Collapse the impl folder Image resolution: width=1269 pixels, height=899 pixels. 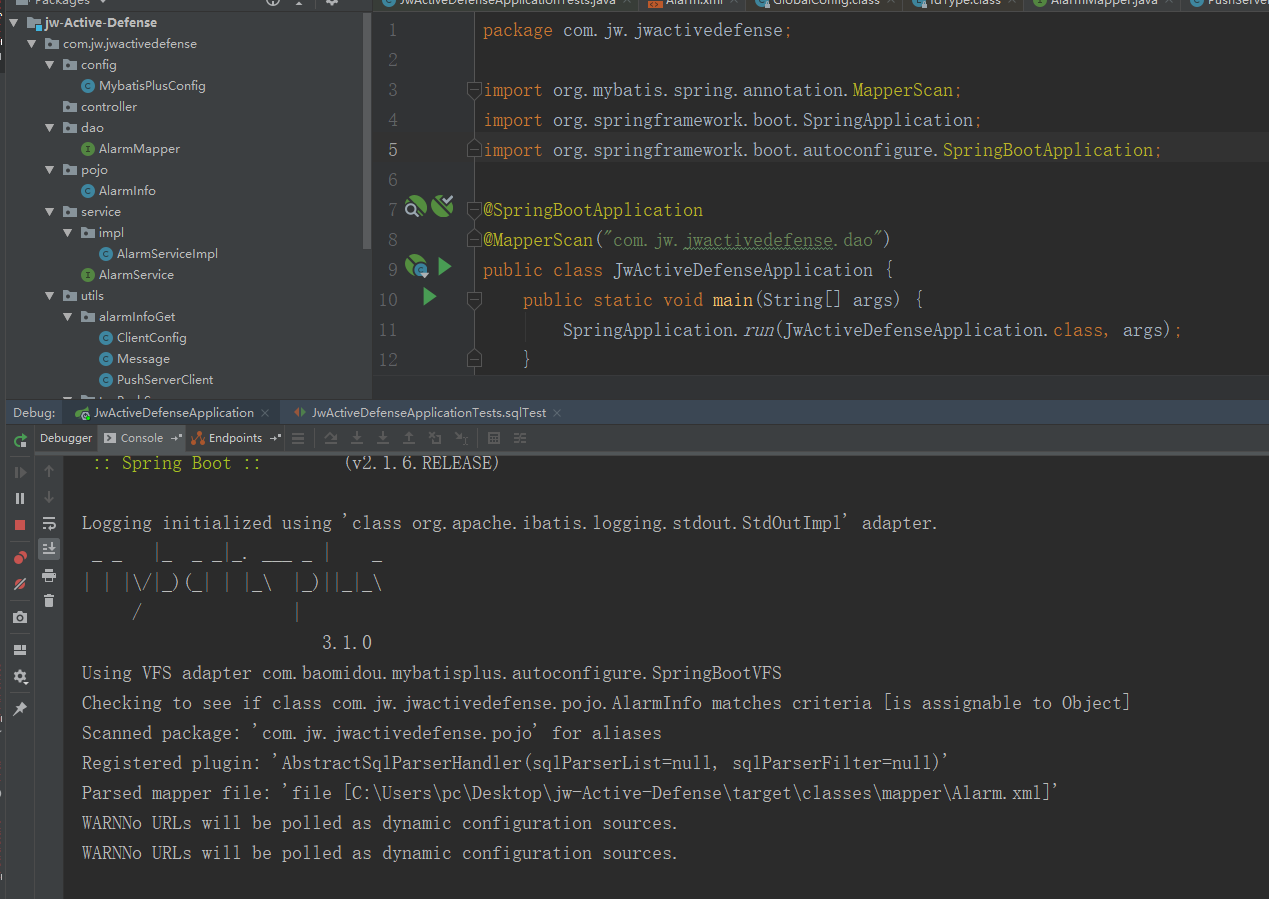coord(68,233)
